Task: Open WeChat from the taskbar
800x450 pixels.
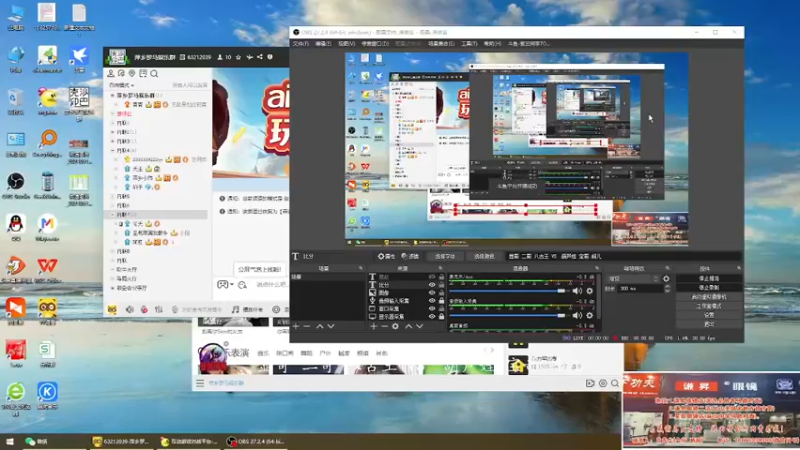Action: (37, 441)
